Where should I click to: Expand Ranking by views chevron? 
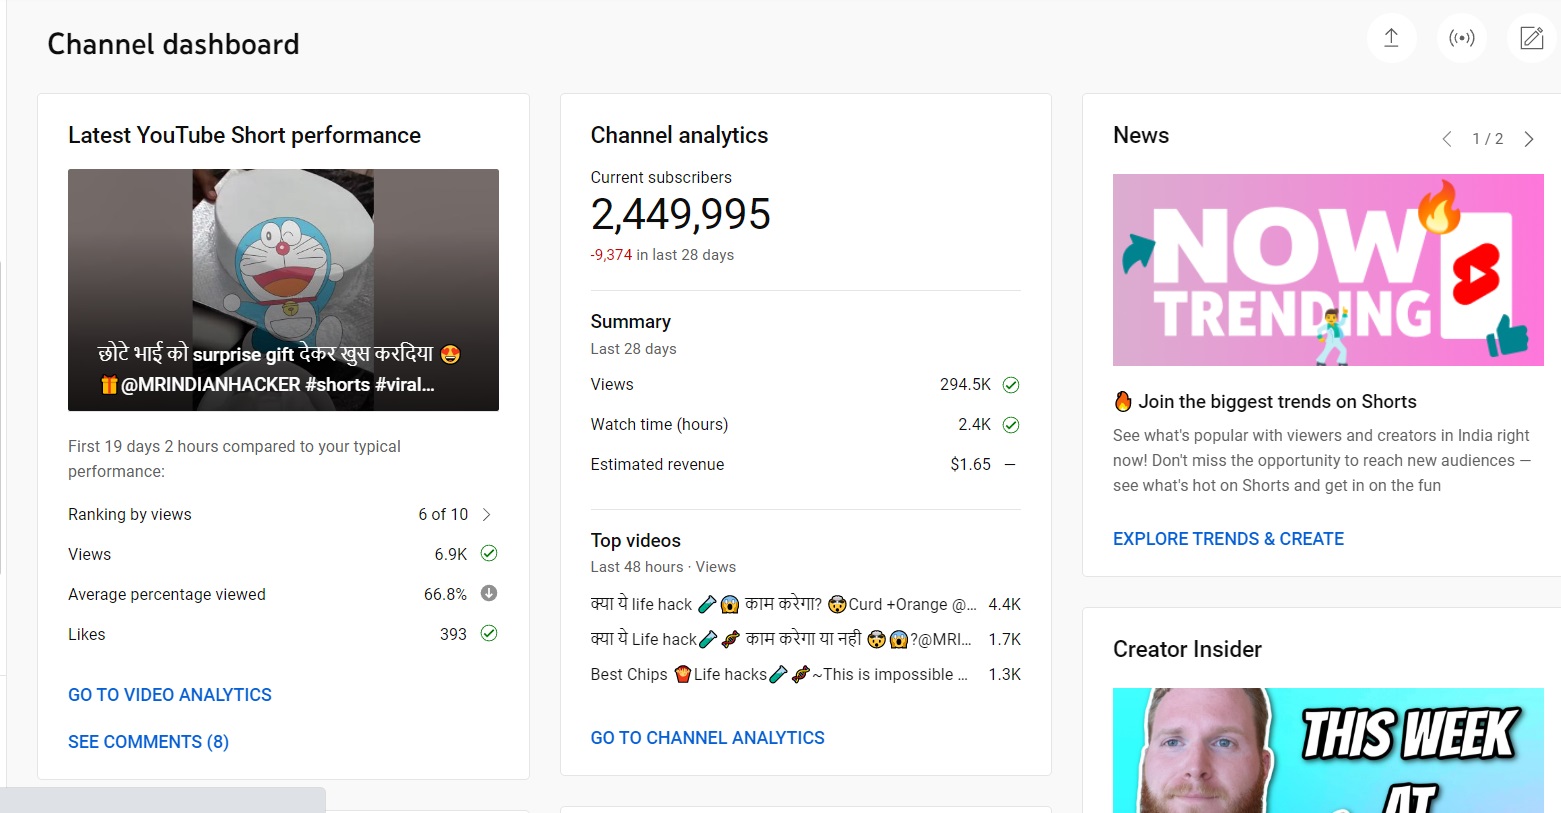click(487, 514)
